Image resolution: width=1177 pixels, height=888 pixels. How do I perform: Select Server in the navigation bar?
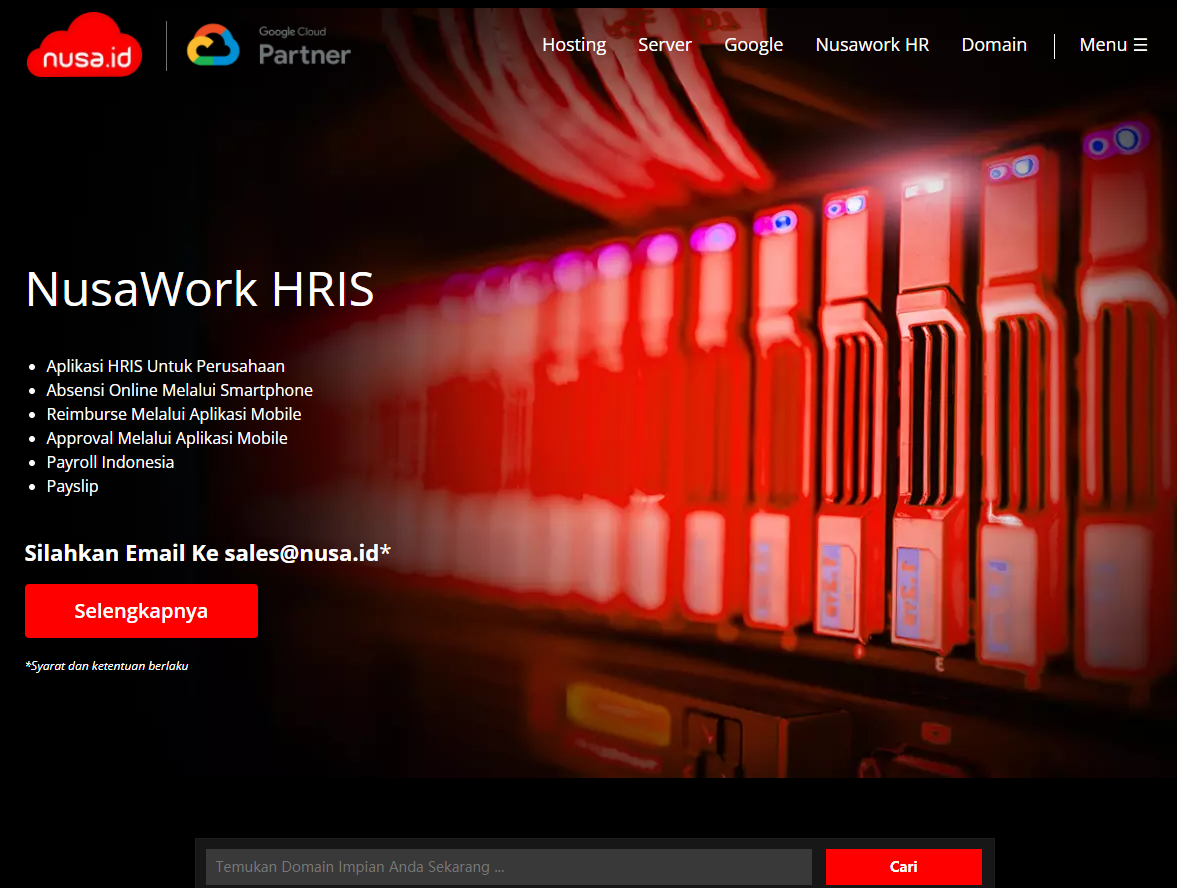[665, 45]
